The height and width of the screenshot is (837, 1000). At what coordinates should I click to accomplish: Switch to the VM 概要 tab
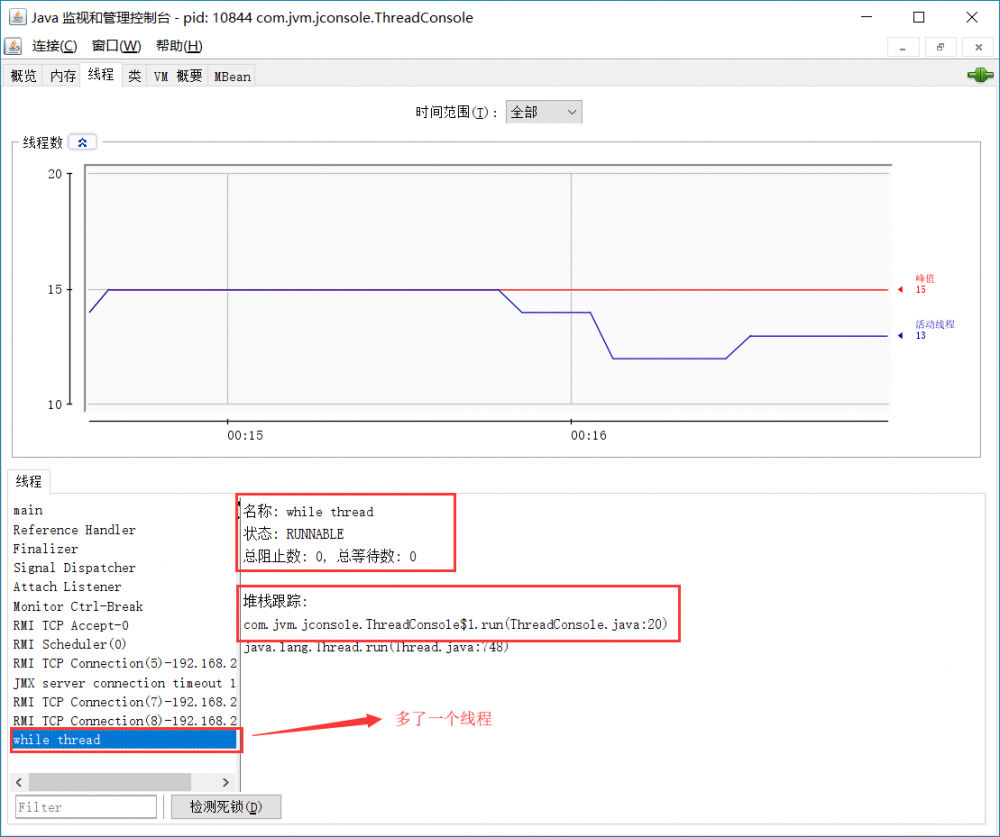(177, 76)
